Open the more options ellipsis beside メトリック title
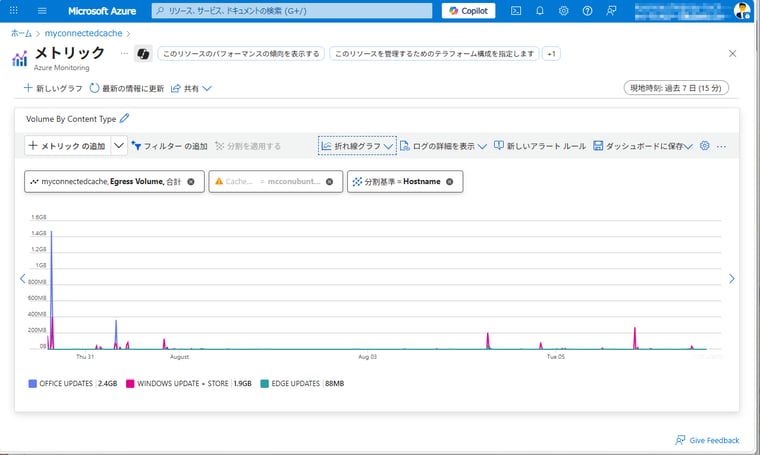 pyautogui.click(x=124, y=53)
